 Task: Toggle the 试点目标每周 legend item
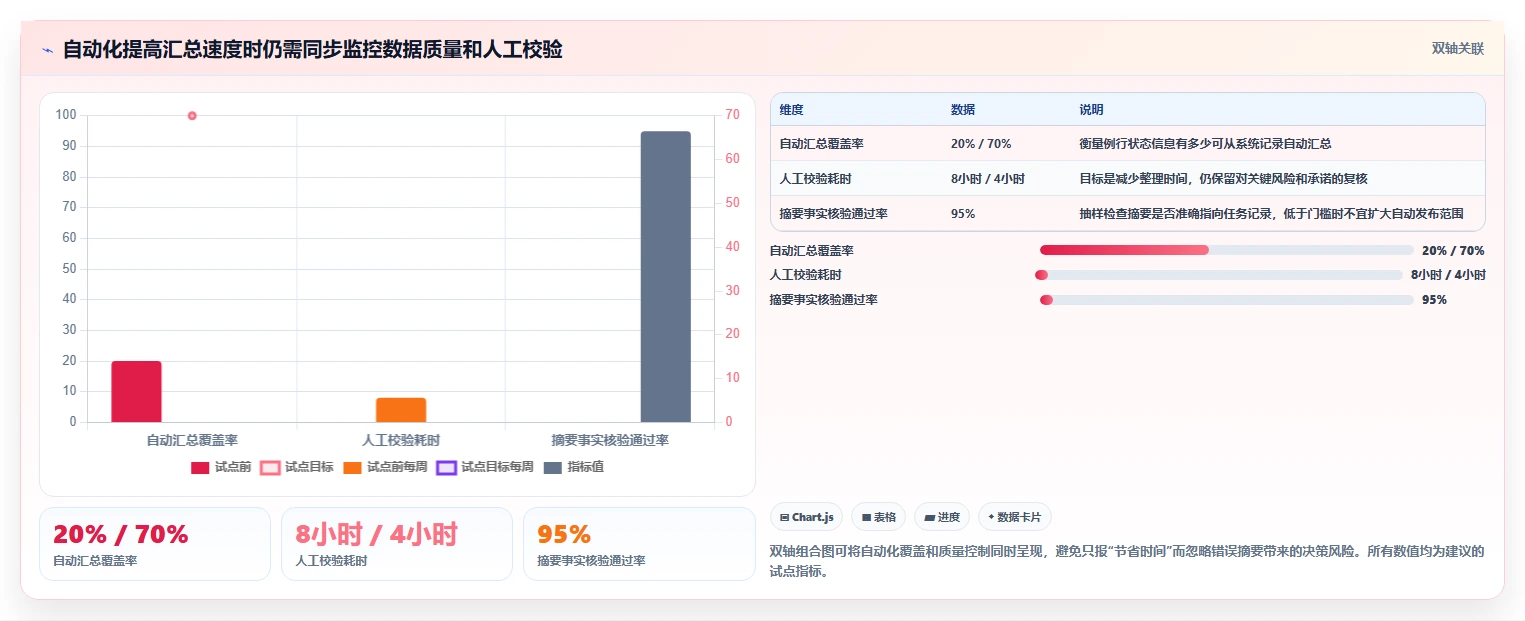click(485, 467)
